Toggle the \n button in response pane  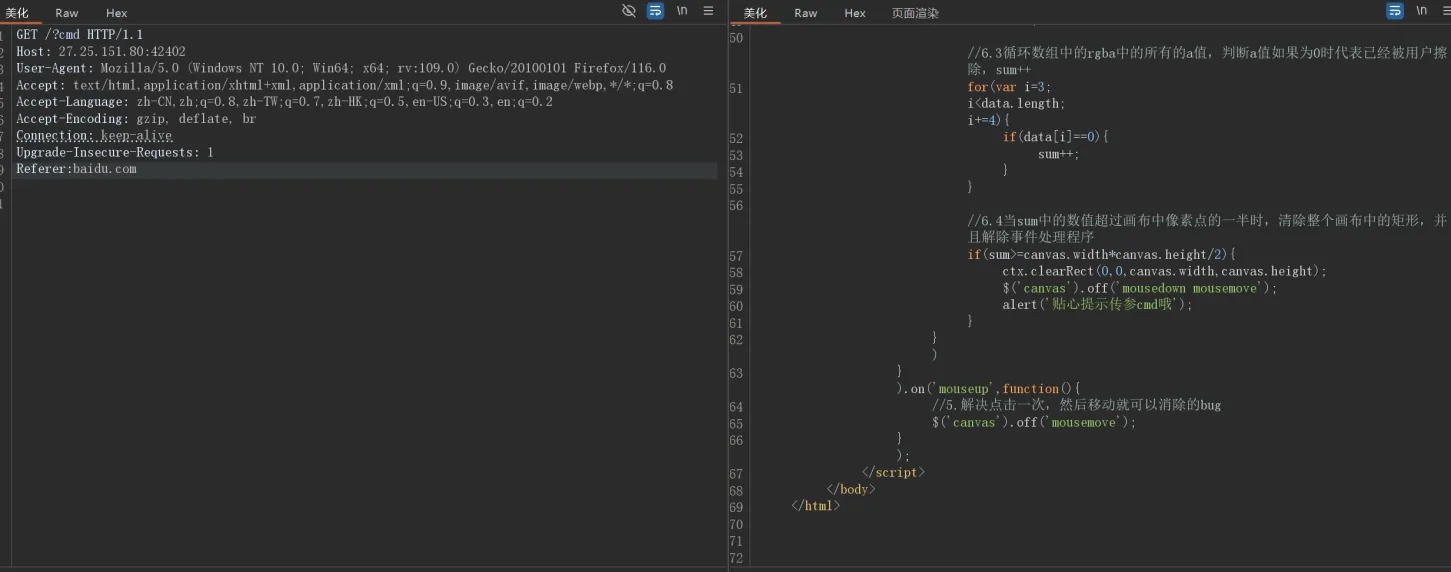coord(1421,11)
